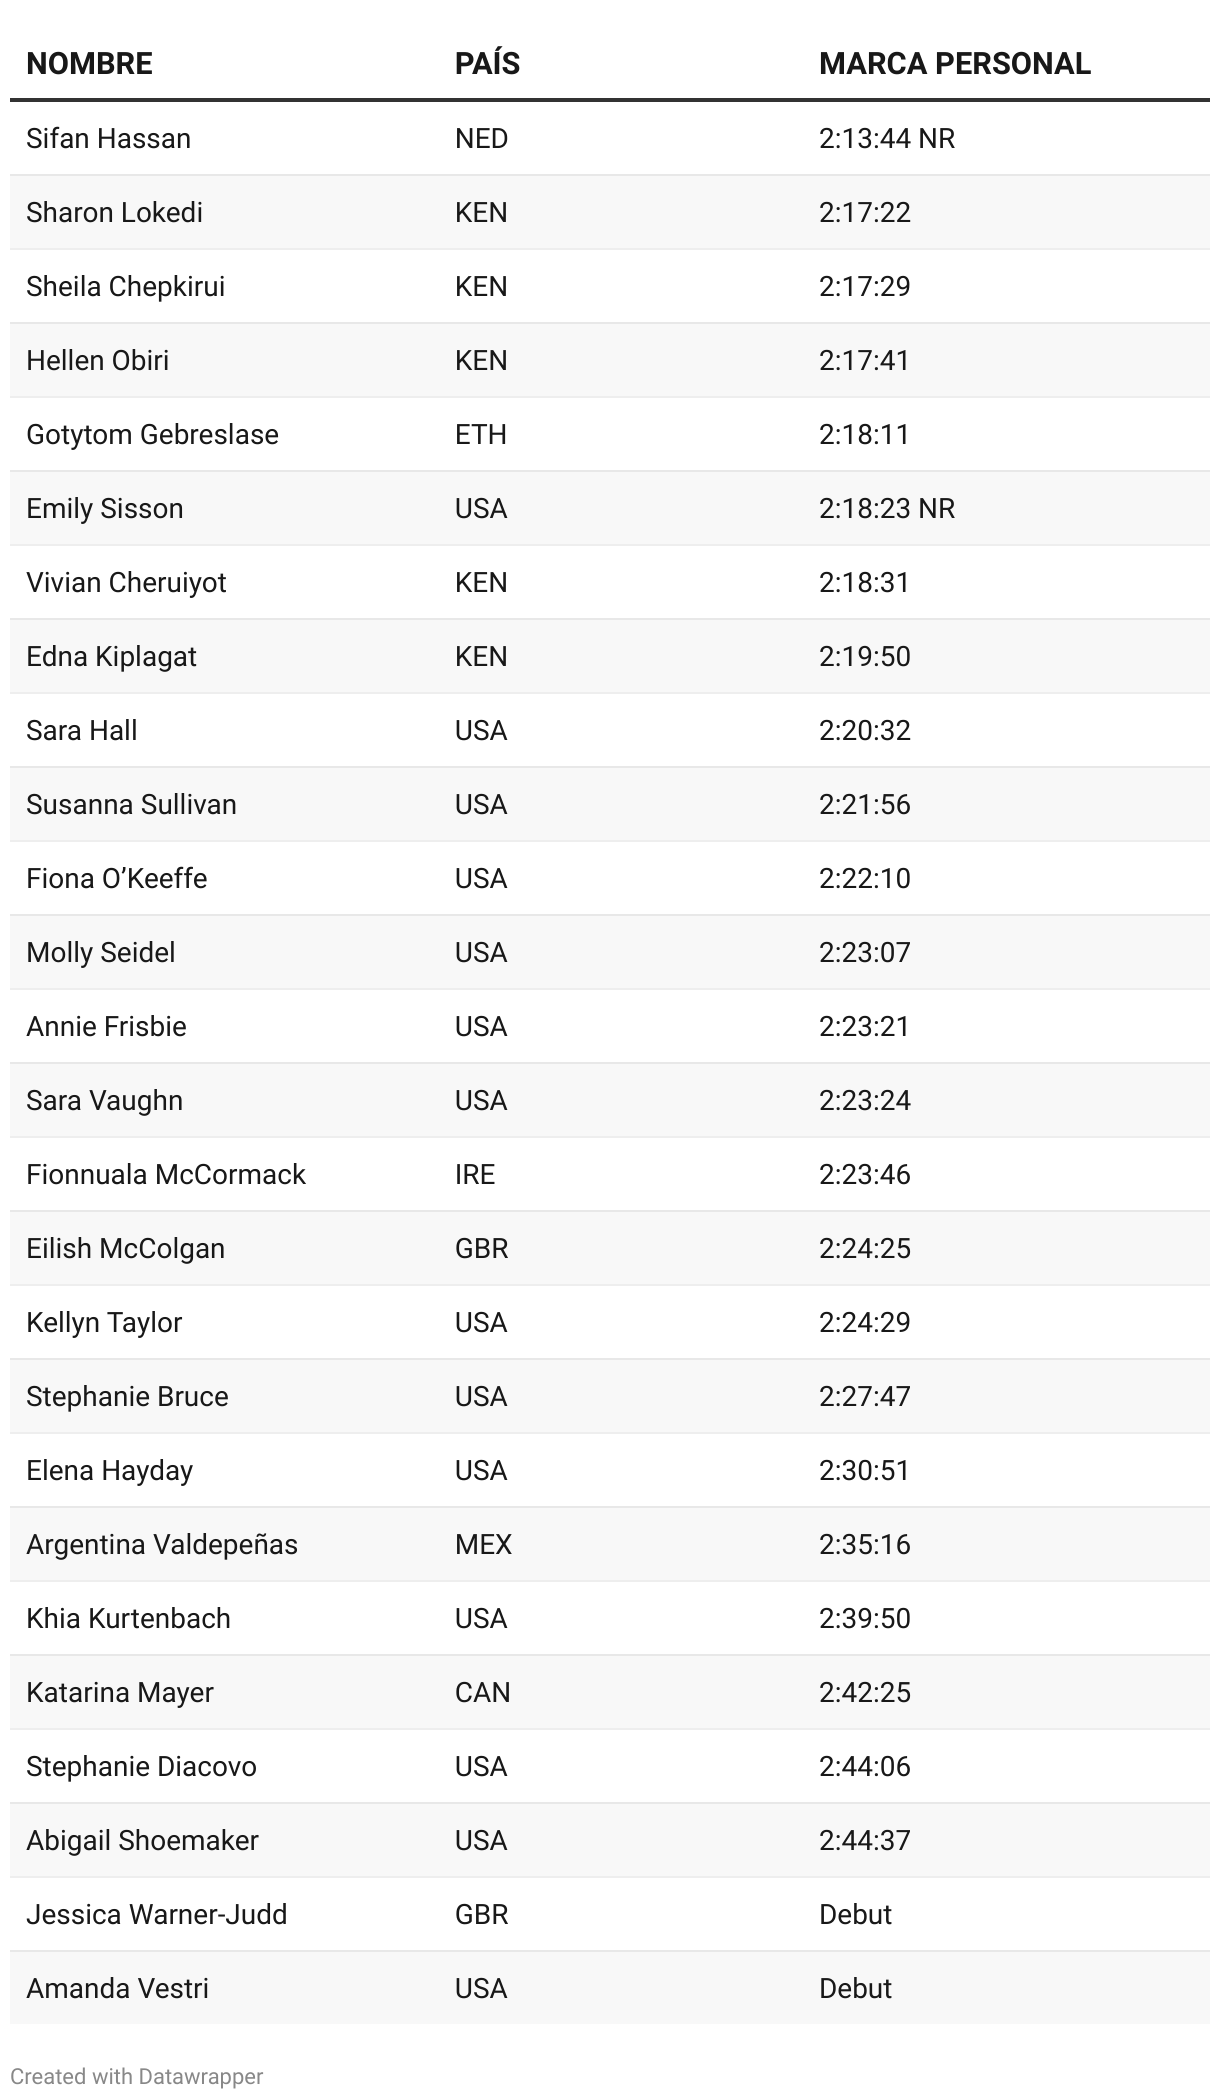Click the MARCA PERSONAL column header
The image size is (1220, 2100).
(x=954, y=64)
